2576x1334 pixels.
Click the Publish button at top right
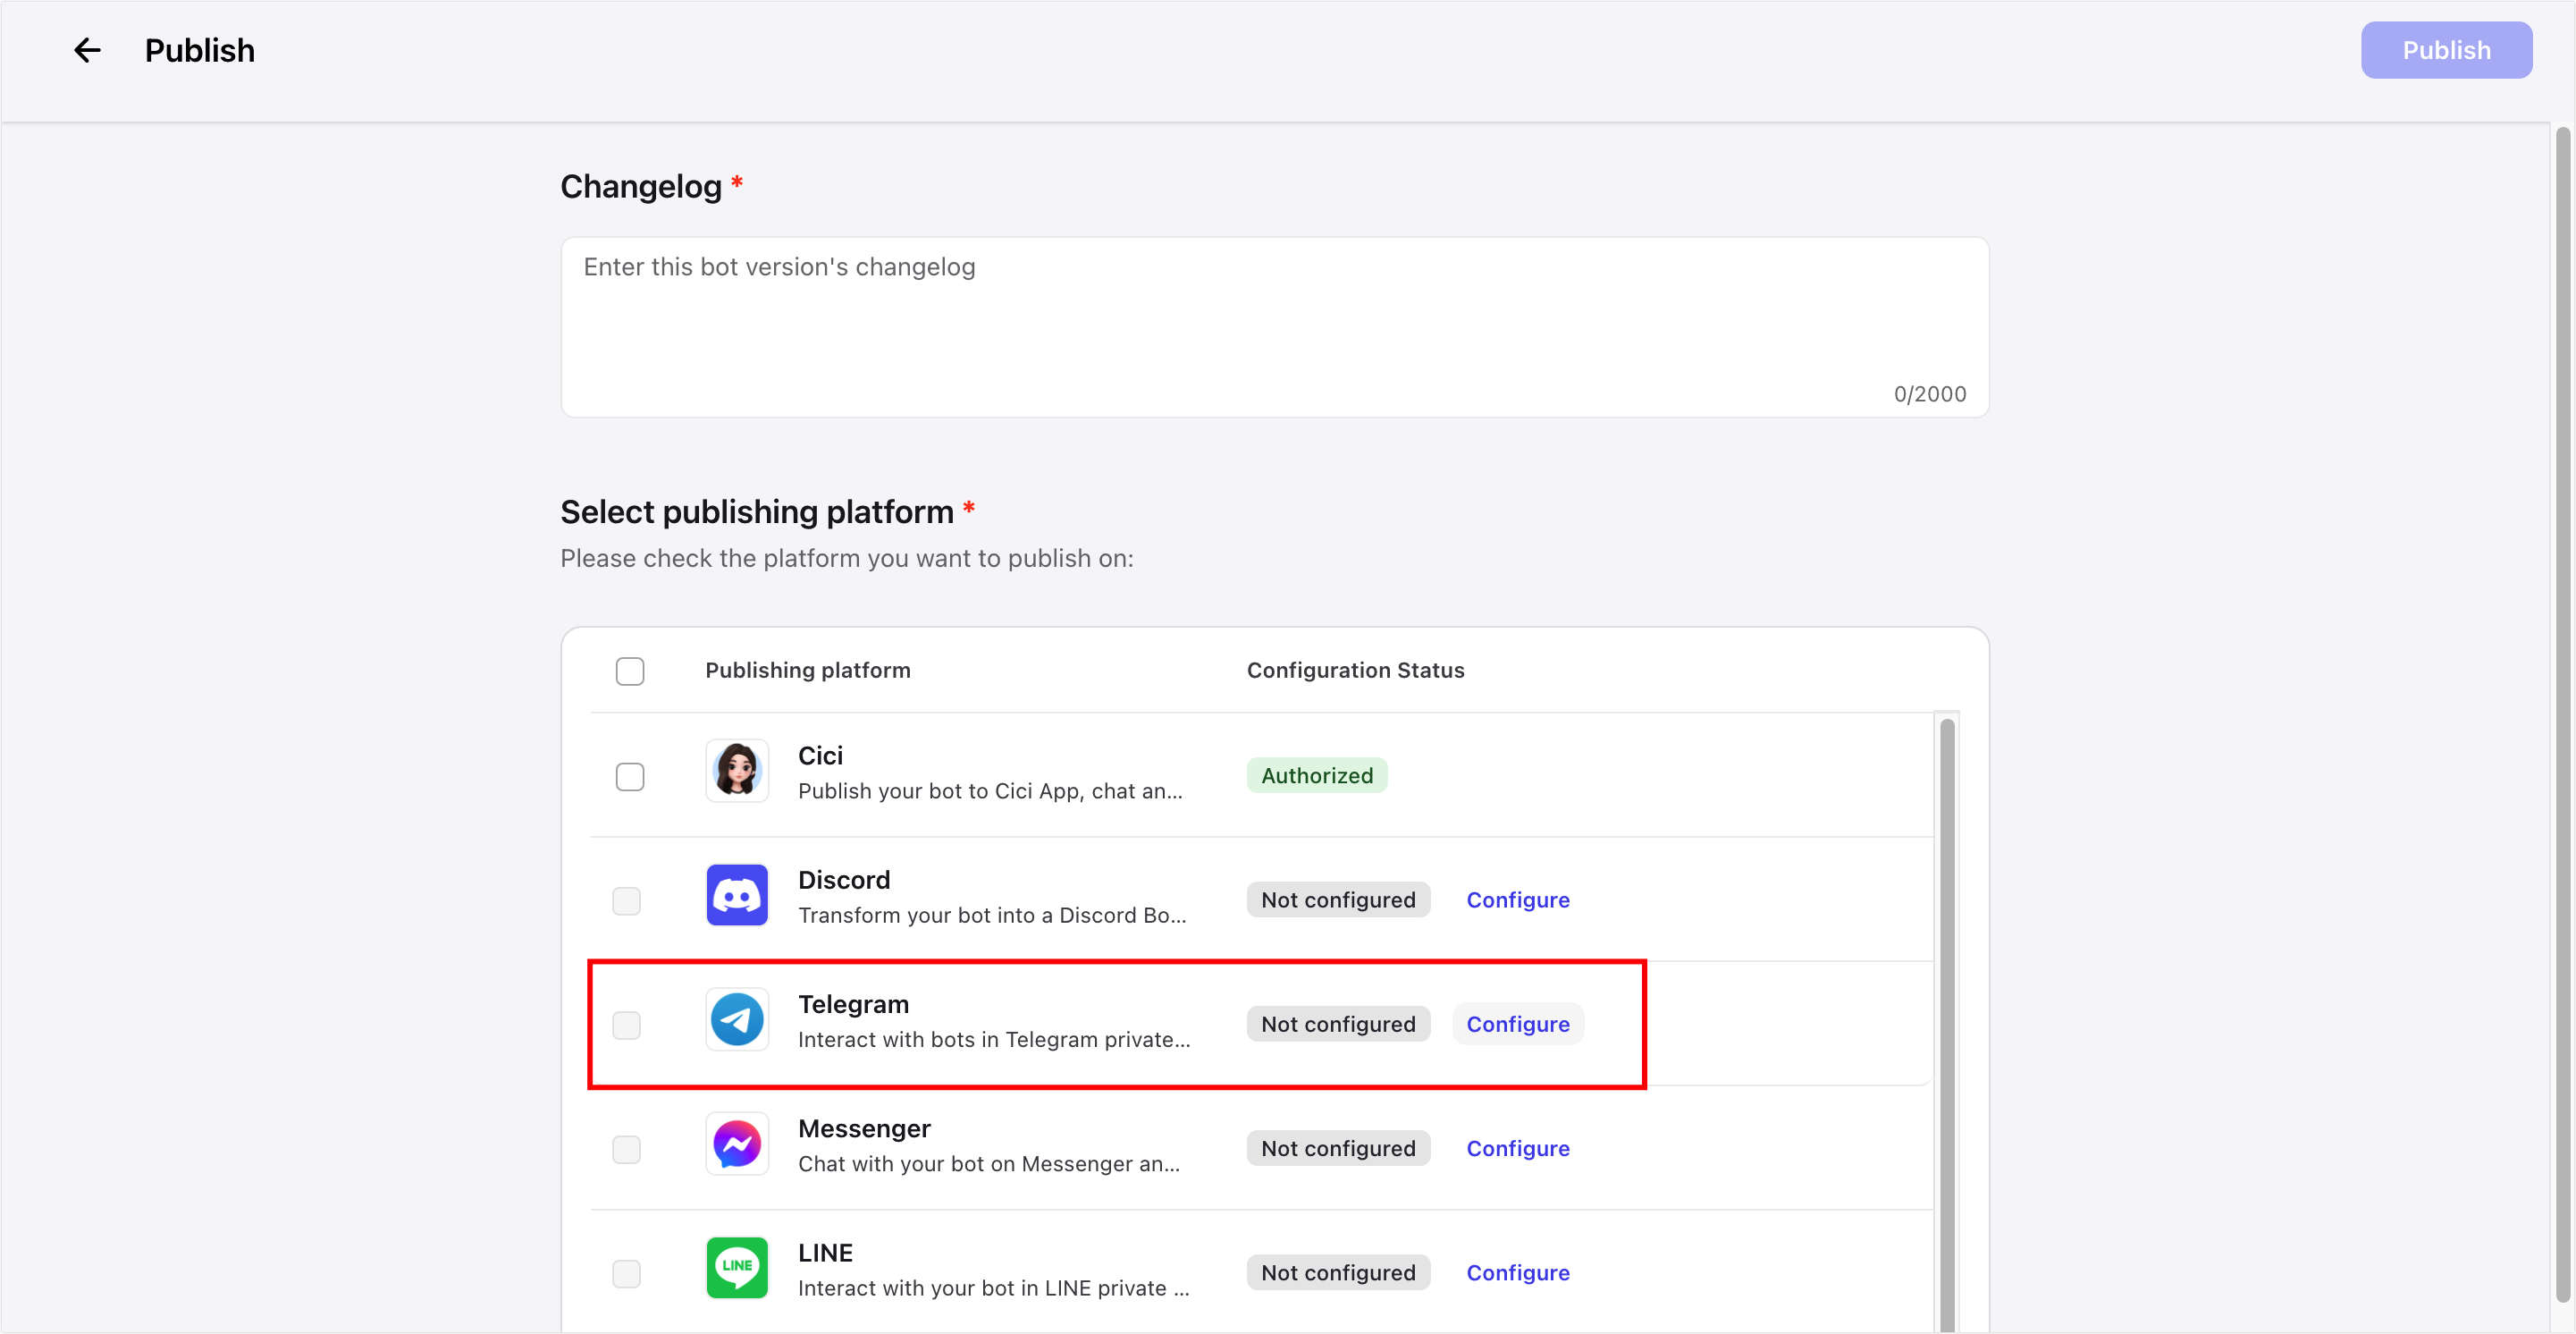point(2446,50)
